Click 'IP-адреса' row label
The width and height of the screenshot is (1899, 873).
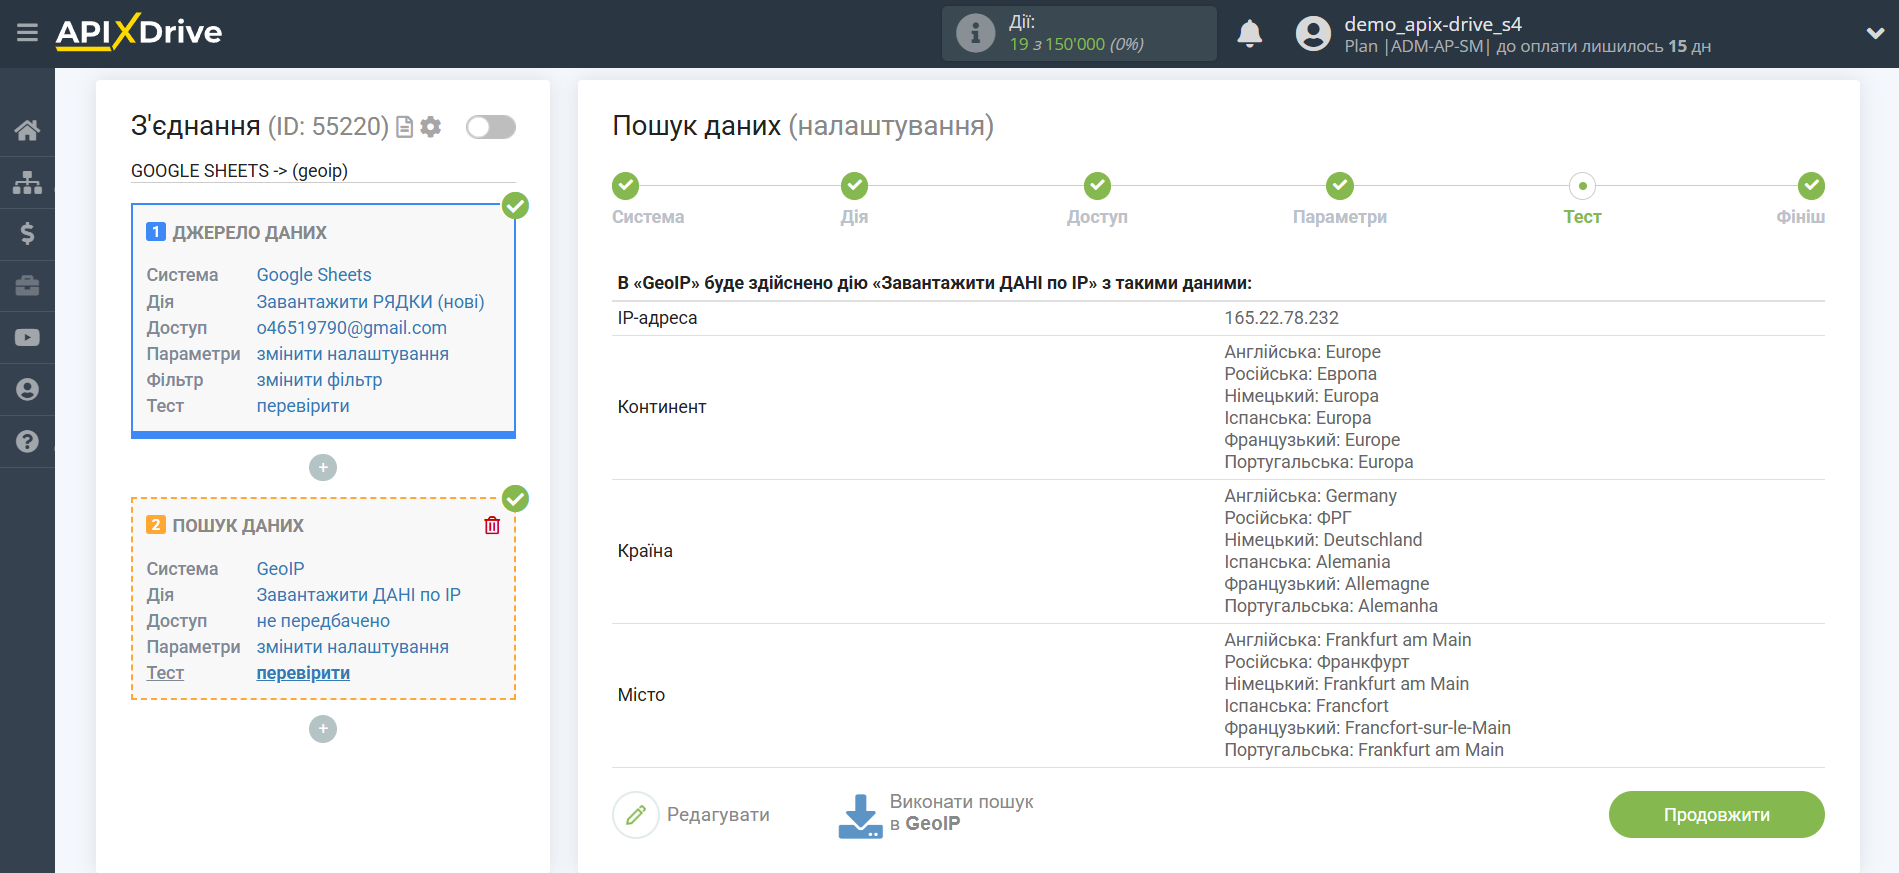pos(657,318)
